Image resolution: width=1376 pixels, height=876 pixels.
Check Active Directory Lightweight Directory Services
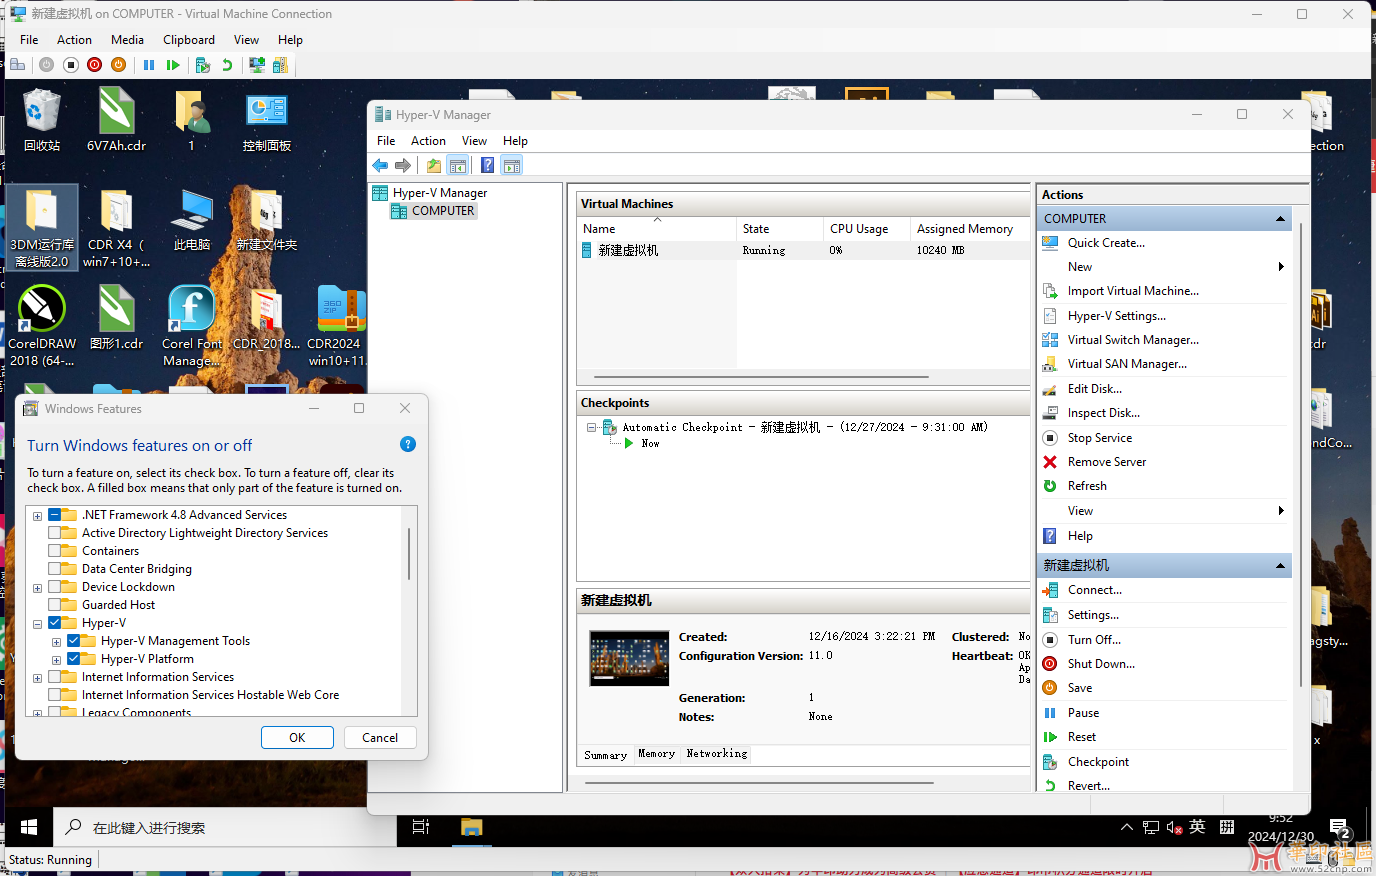click(x=55, y=533)
